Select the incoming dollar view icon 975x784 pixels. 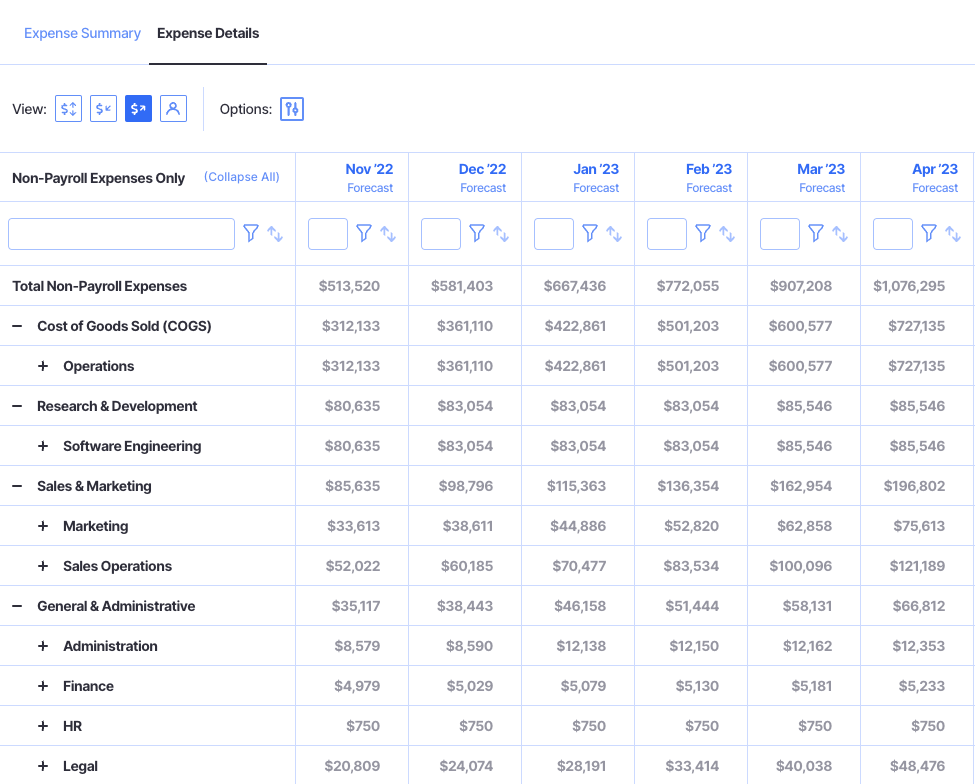103,108
